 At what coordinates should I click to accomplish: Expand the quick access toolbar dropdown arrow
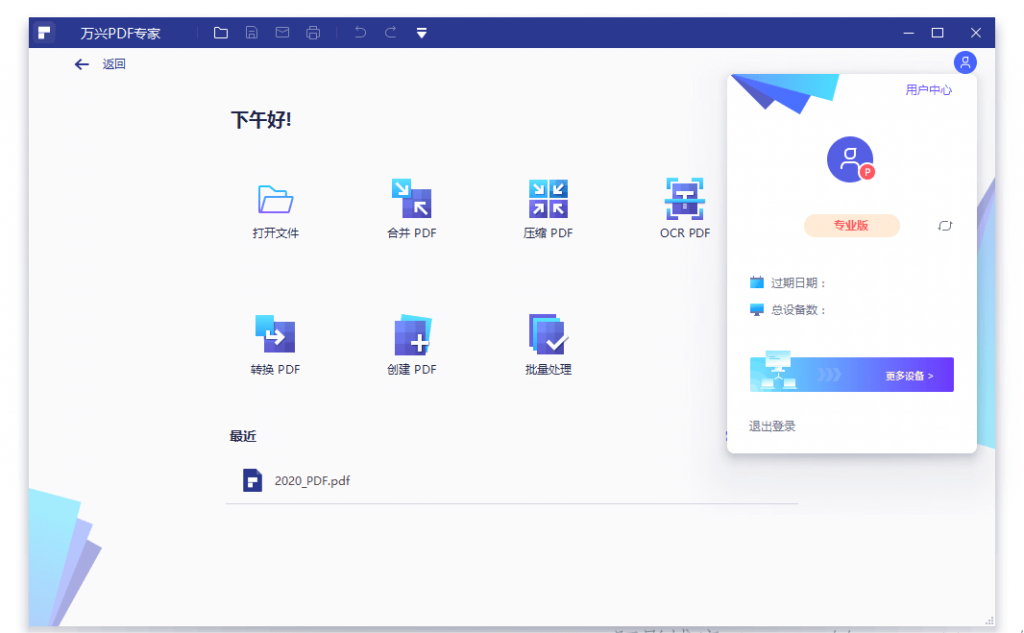coord(422,33)
